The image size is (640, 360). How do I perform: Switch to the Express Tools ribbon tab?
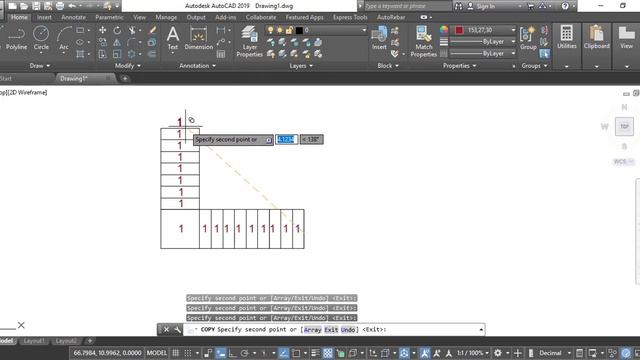(x=350, y=18)
